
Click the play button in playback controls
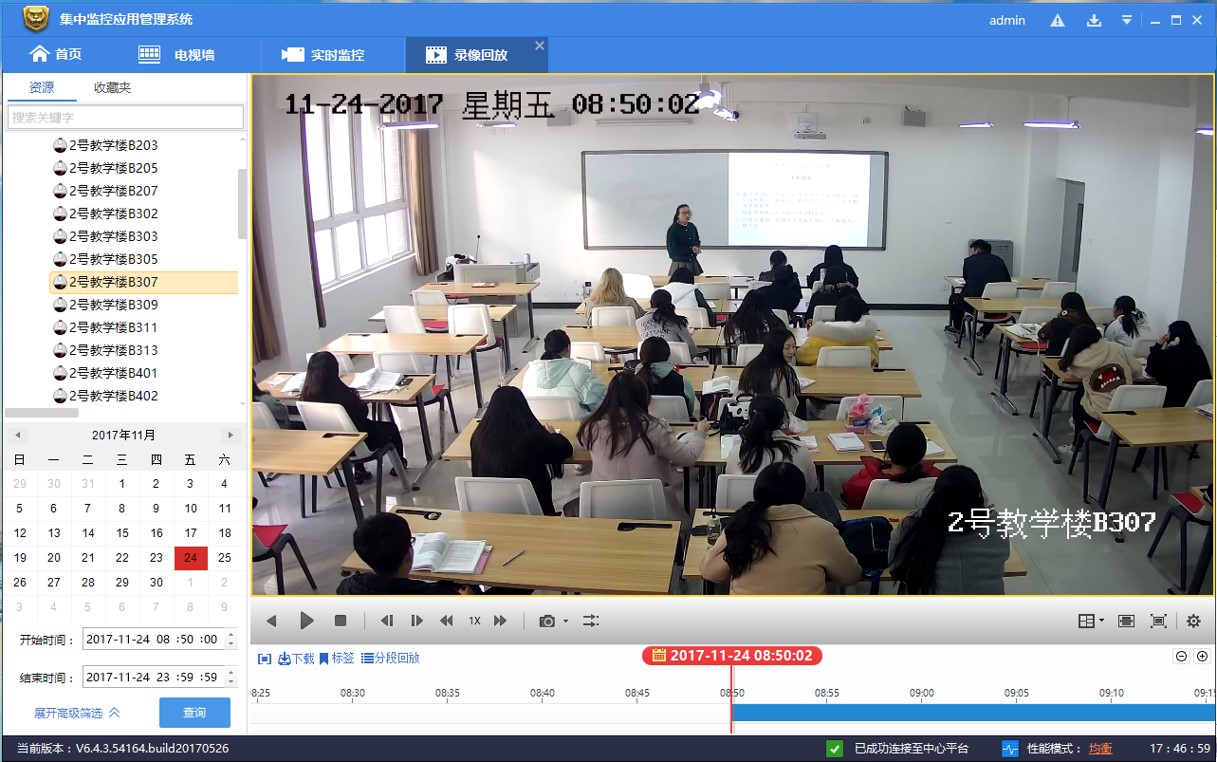307,621
